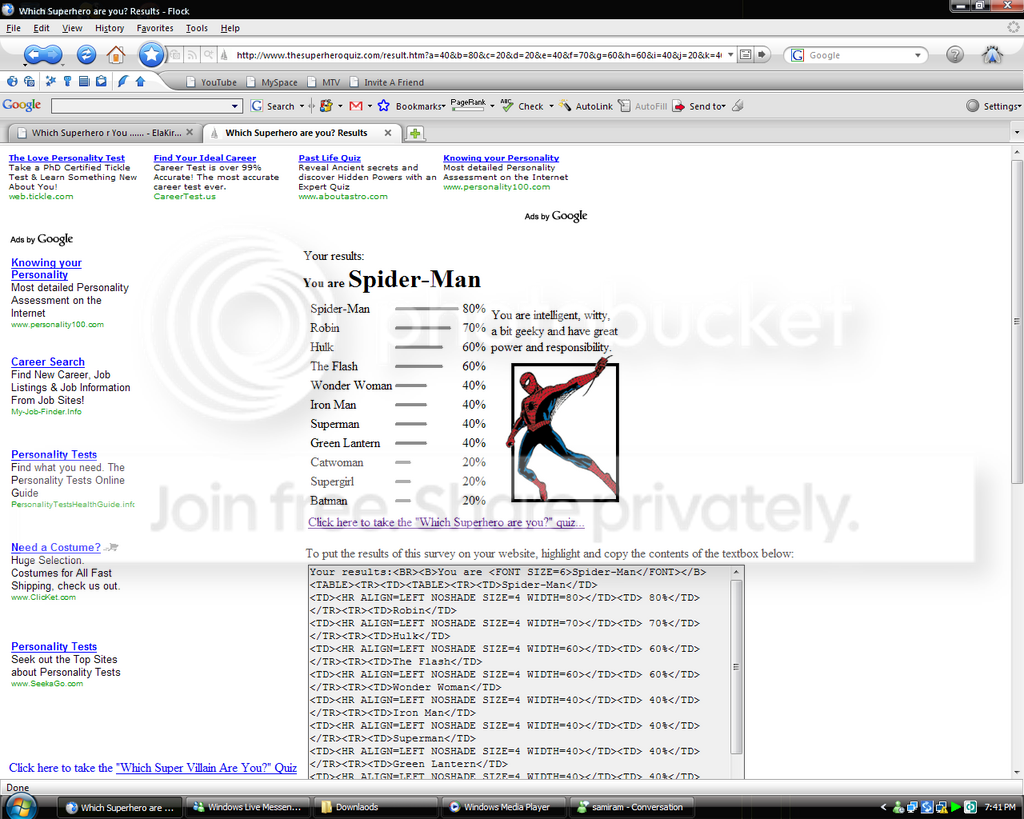Click the AutoLink wand button

tap(586, 106)
